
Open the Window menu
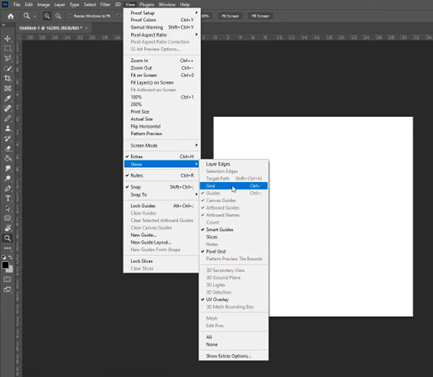point(167,5)
